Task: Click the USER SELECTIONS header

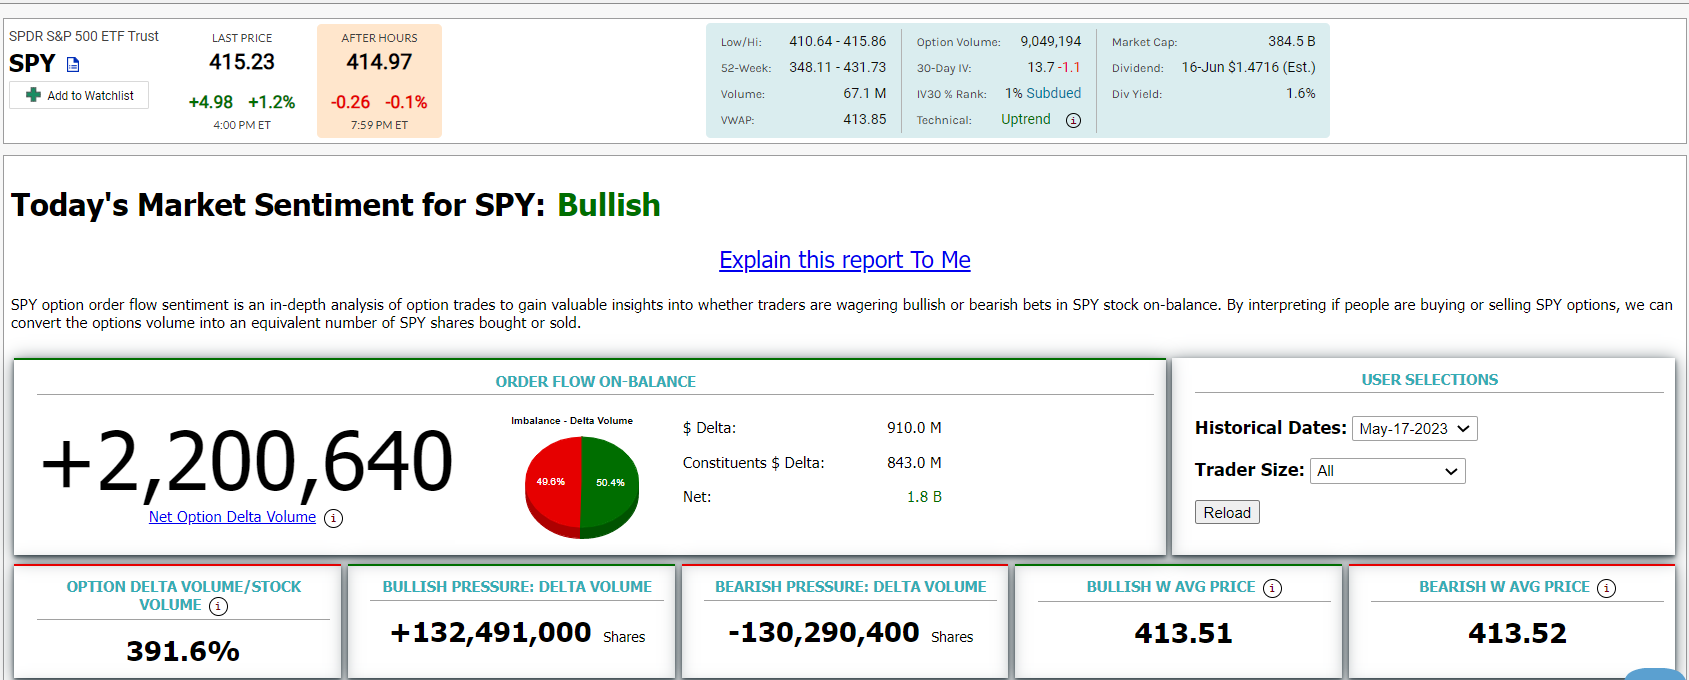Action: tap(1430, 380)
